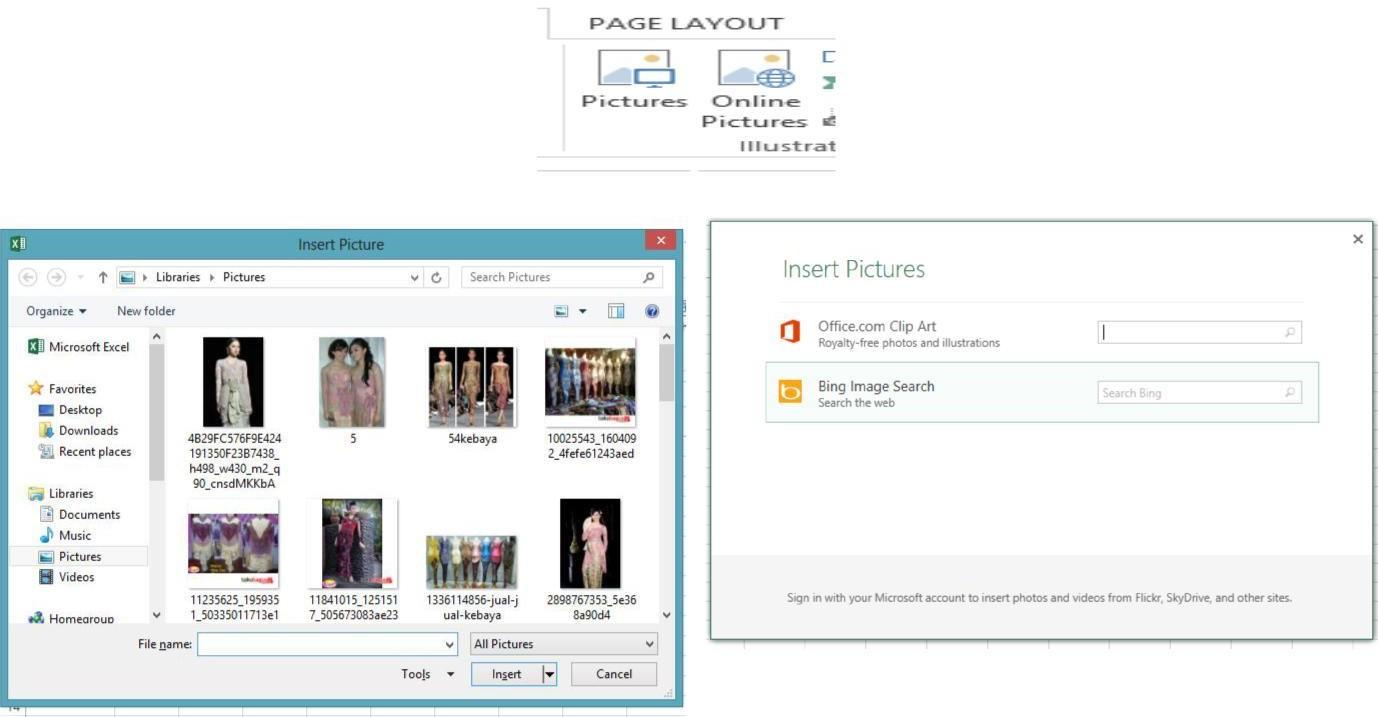Screen dimensions: 1378x717
Task: Open the Documents library
Action: (79, 514)
